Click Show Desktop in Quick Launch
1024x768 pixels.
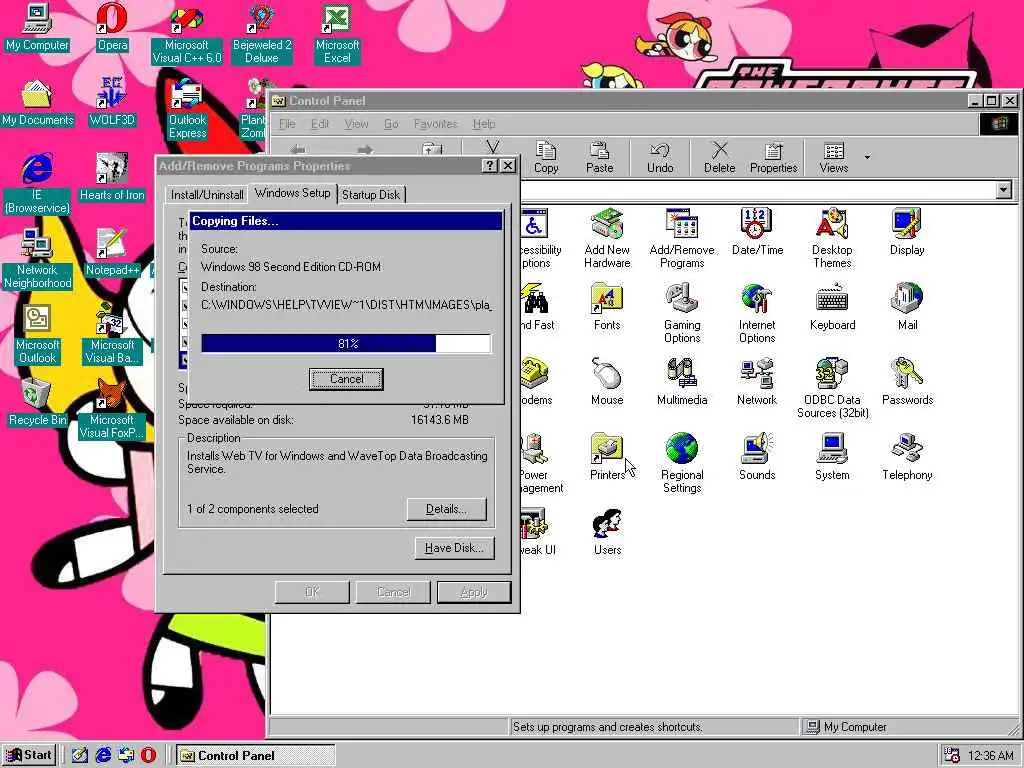(80, 755)
